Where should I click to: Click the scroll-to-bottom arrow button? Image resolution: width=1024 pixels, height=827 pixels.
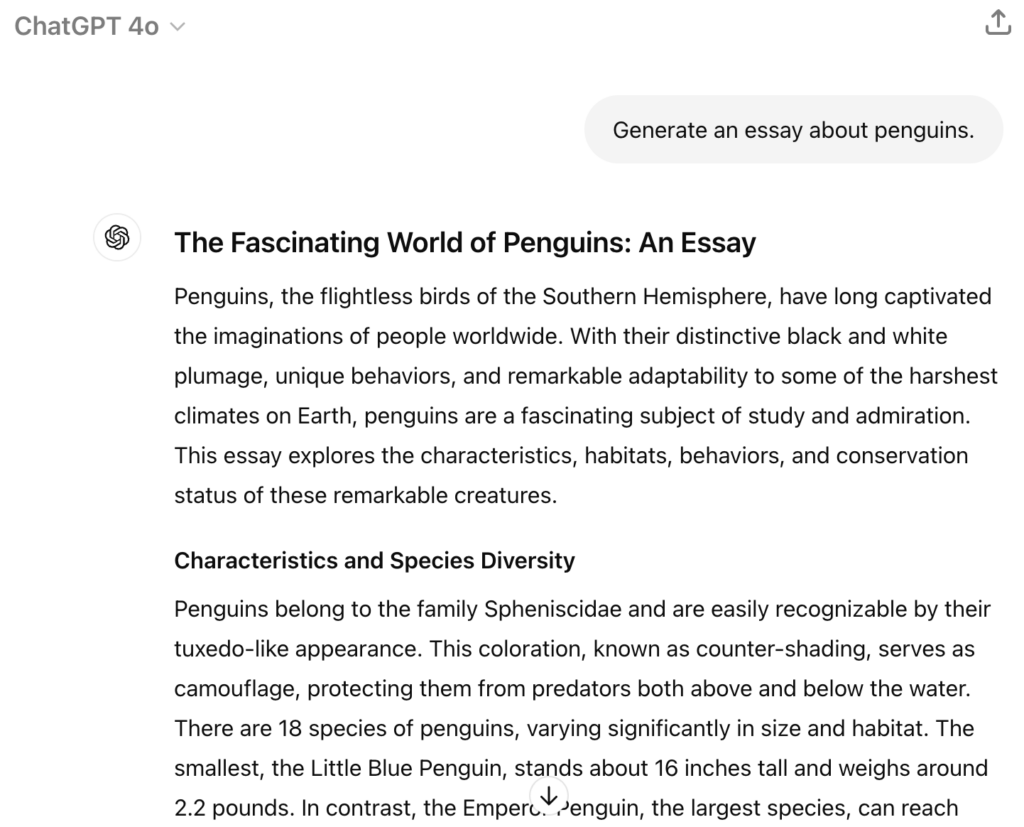548,797
